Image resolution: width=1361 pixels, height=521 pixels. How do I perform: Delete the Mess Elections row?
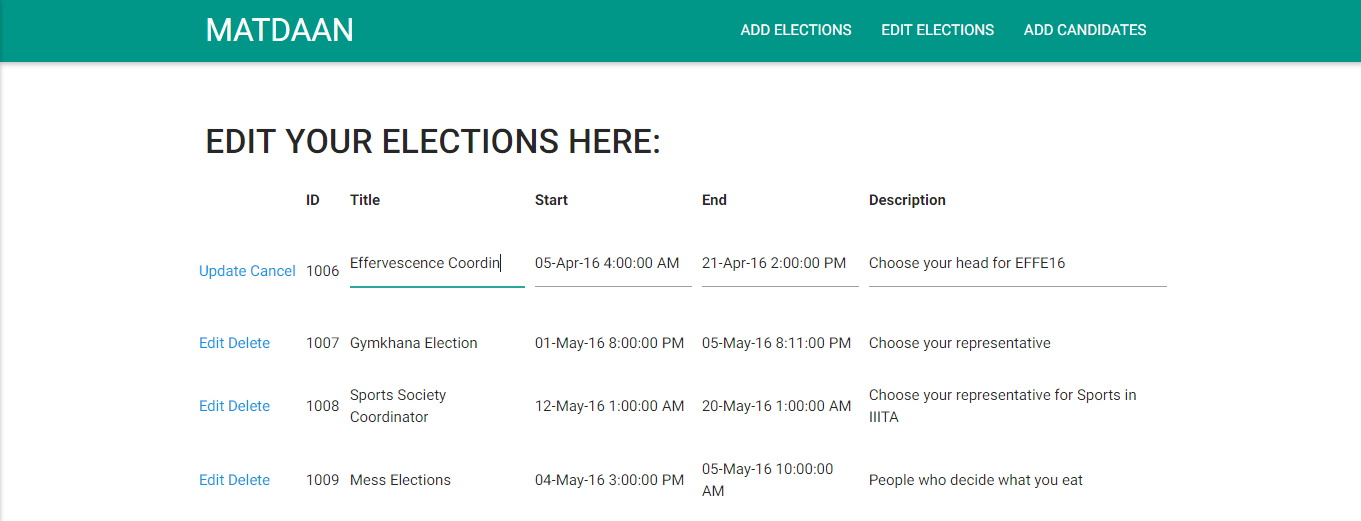(x=249, y=480)
